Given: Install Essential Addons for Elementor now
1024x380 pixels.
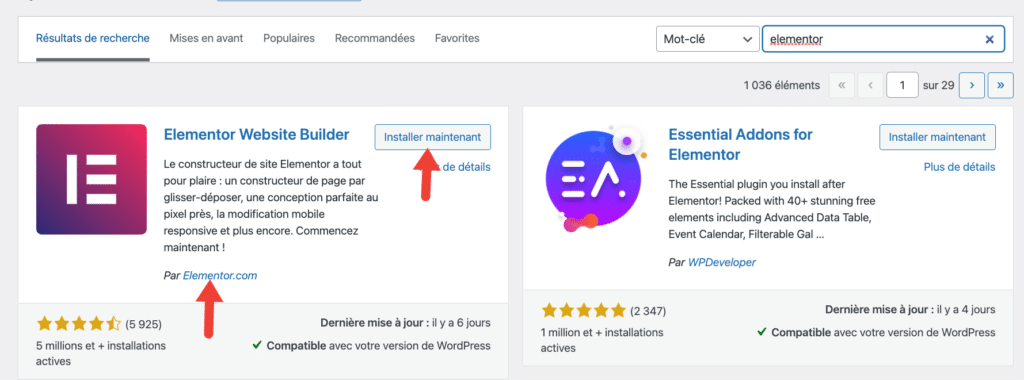Looking at the screenshot, I should pos(937,138).
